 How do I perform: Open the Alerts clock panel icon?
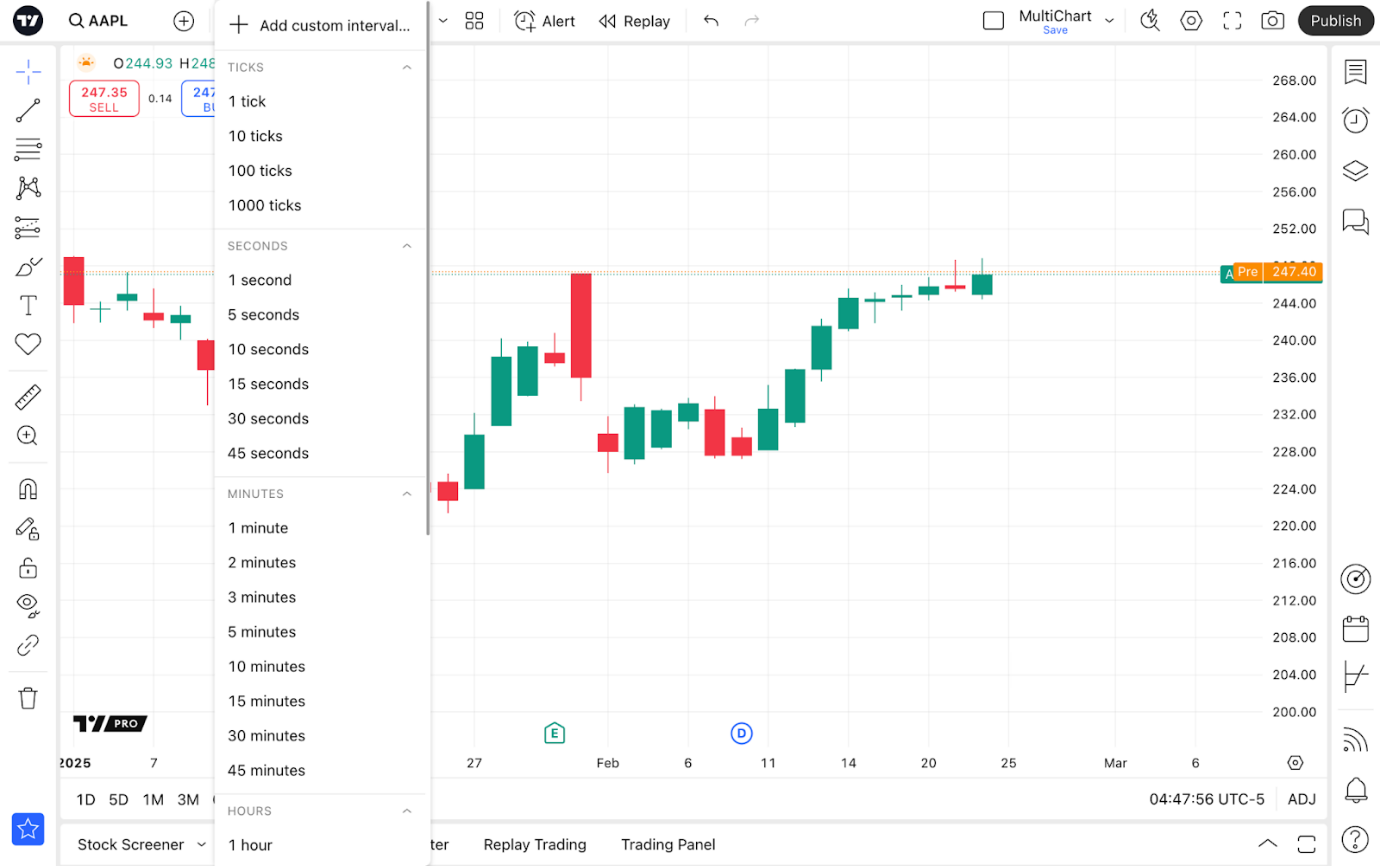1355,120
